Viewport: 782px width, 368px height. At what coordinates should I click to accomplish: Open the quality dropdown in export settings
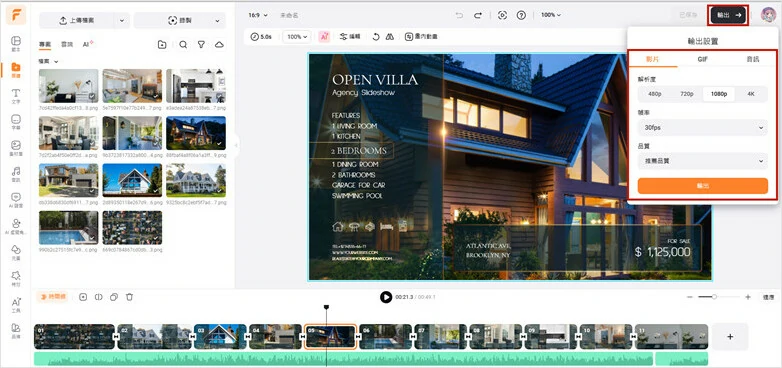(x=703, y=161)
